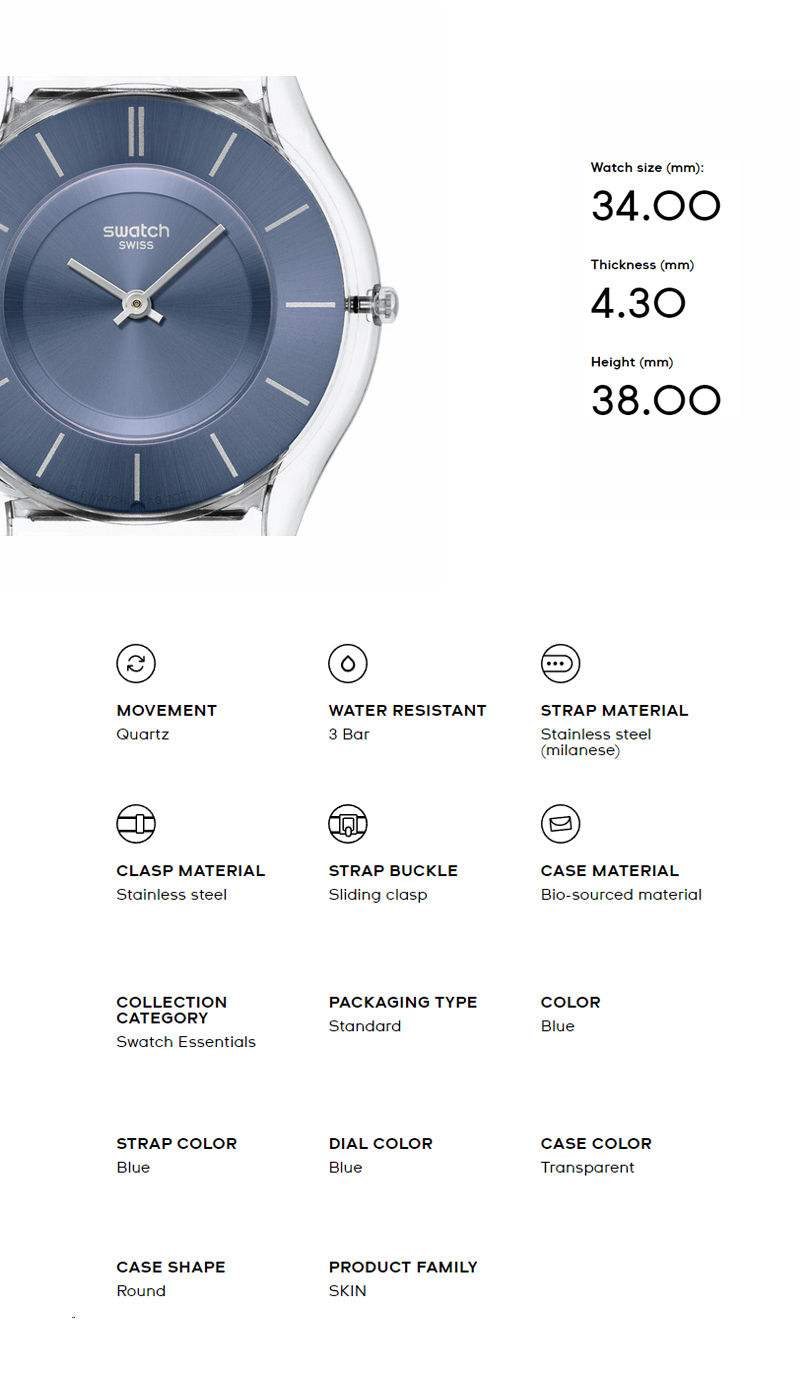Click the Case Material icon
This screenshot has height=1400, width=800.
tap(560, 823)
